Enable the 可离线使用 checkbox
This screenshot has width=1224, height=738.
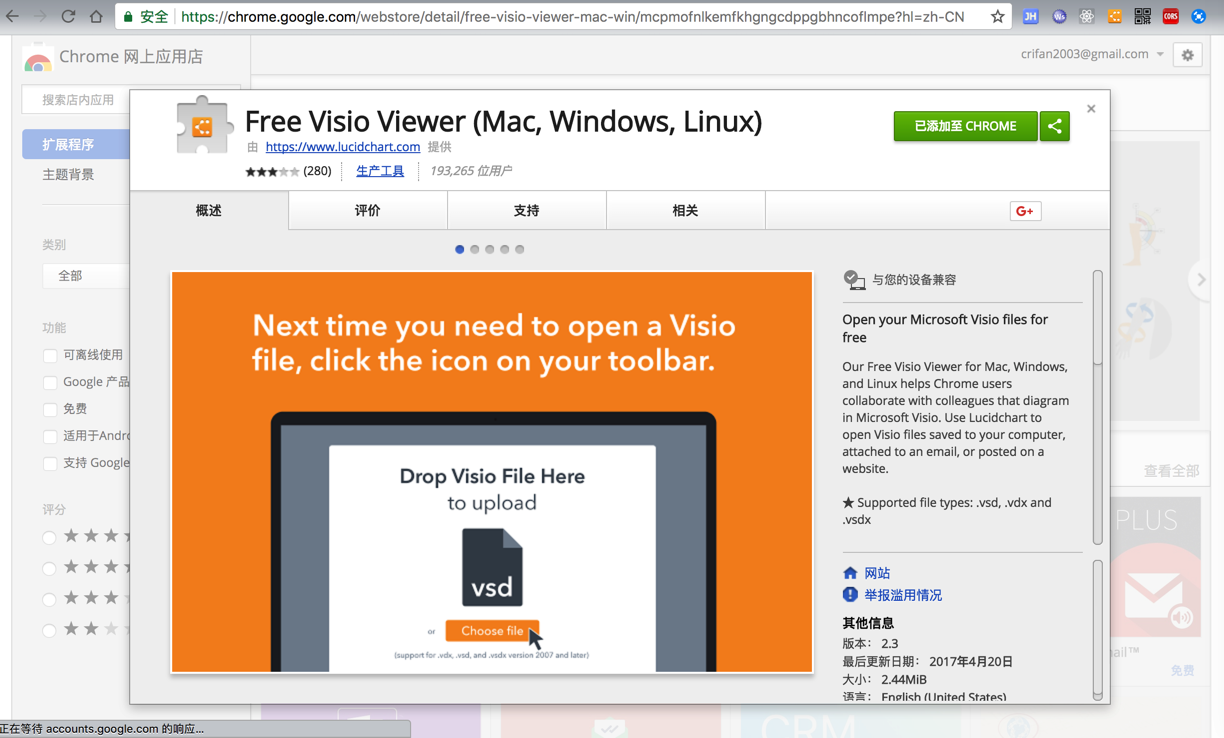pyautogui.click(x=50, y=355)
